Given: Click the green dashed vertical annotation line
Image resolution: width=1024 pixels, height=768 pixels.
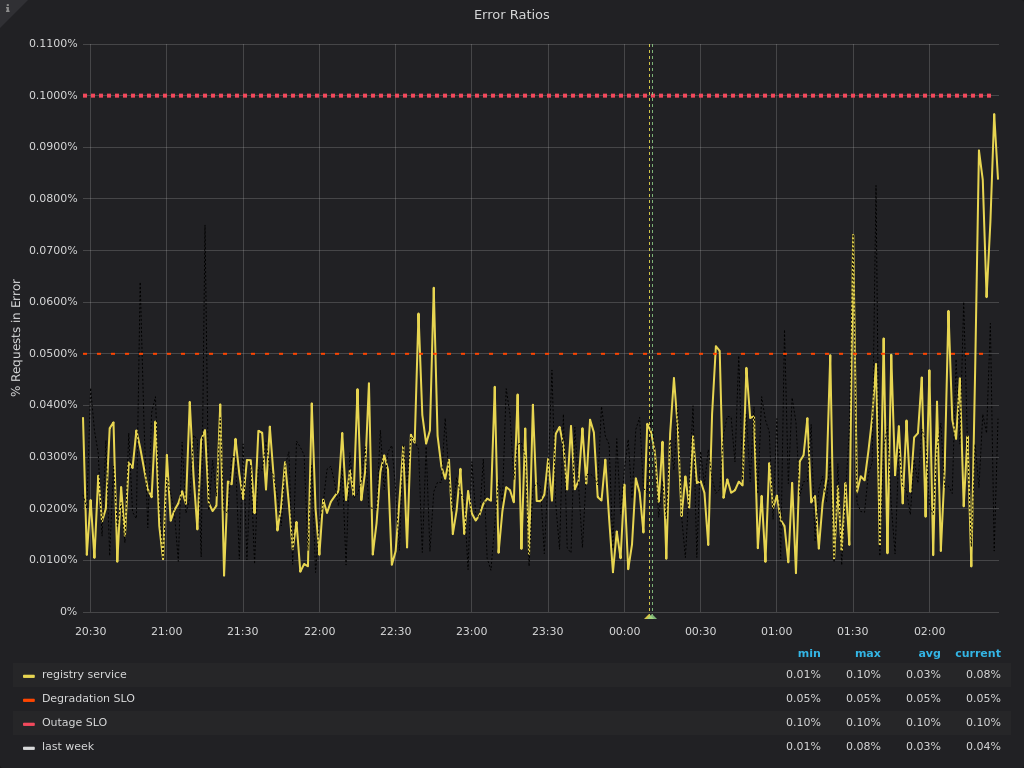Looking at the screenshot, I should tap(650, 250).
